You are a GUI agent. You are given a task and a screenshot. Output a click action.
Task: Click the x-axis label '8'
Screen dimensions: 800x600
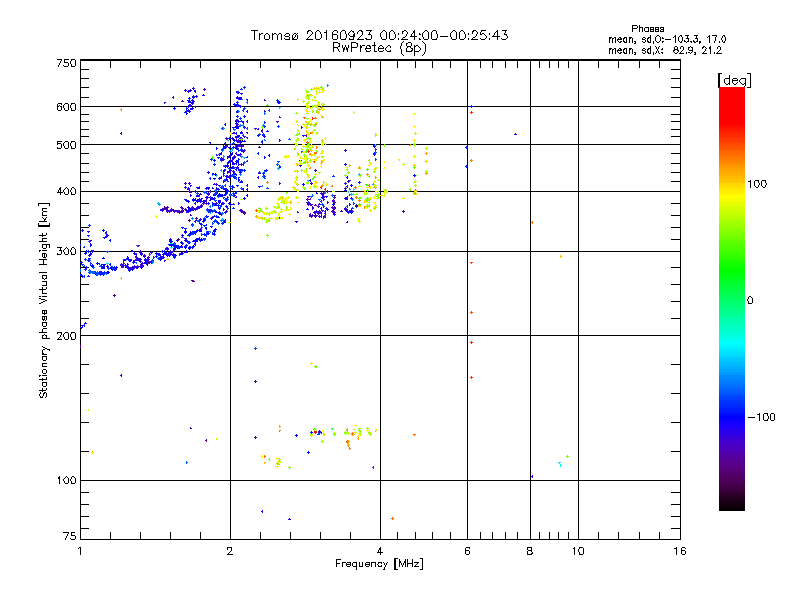tap(530, 551)
